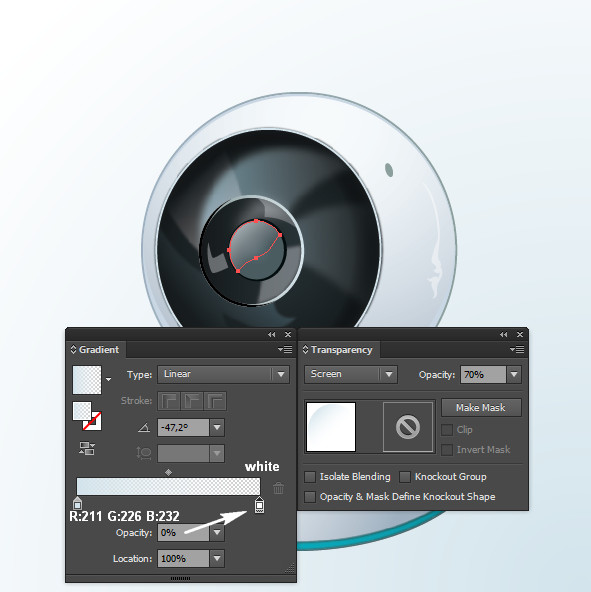Delete the gradient stop with the trash icon

[278, 488]
